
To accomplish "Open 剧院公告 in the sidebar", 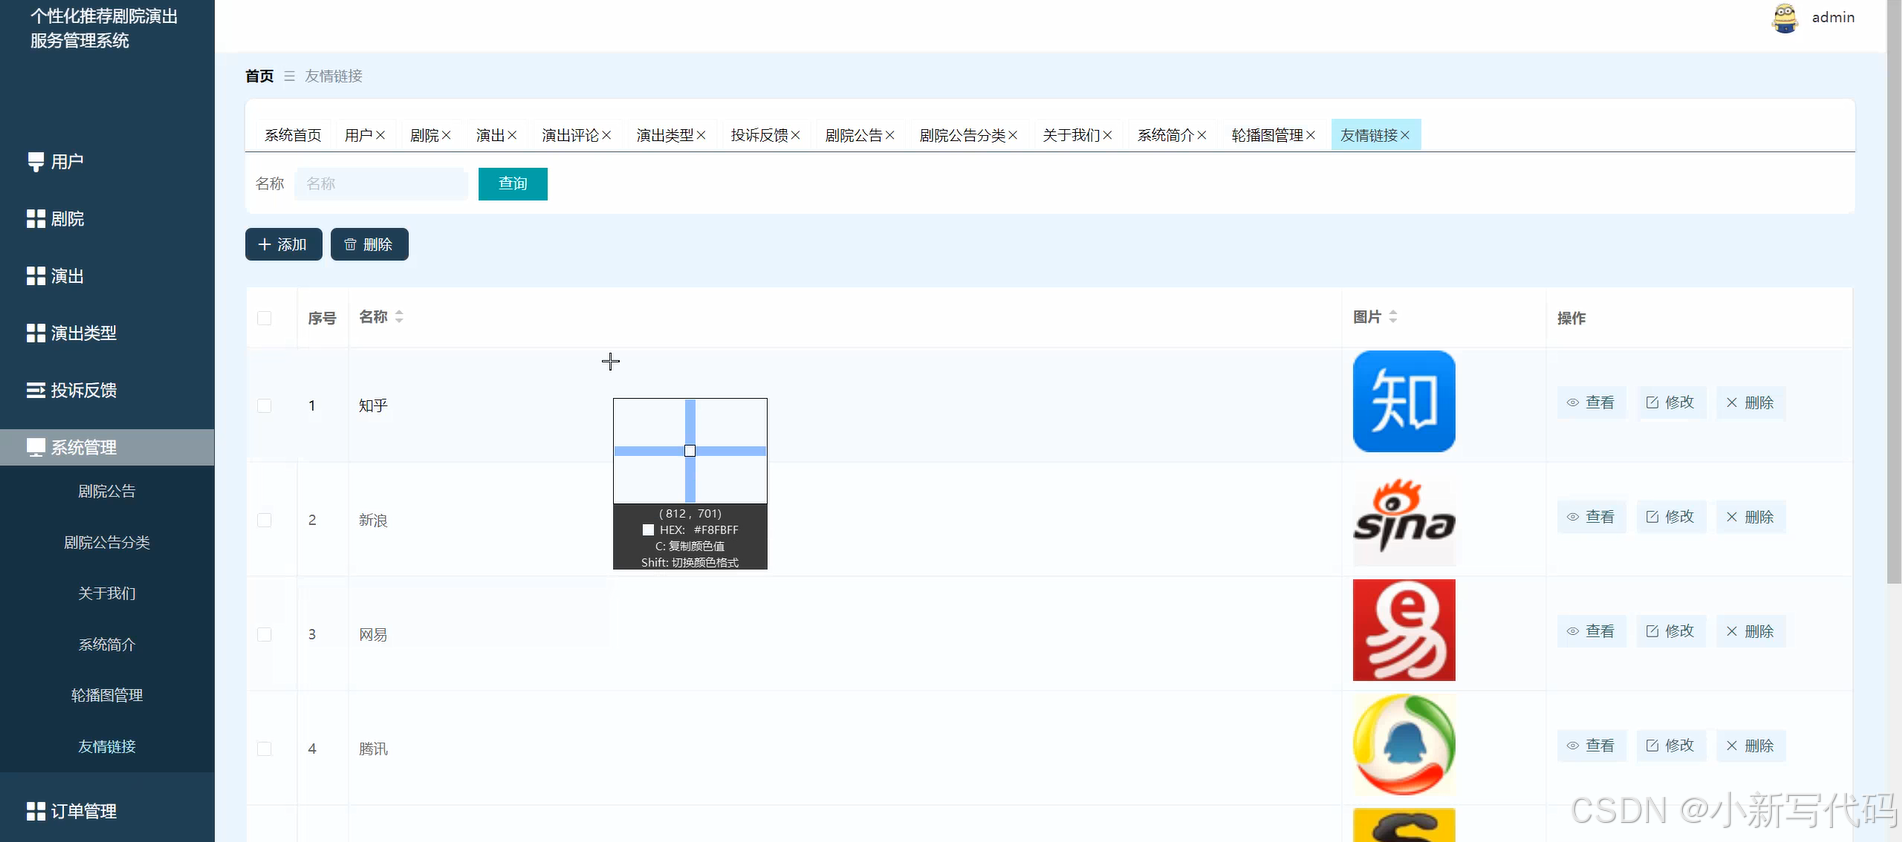I will [107, 491].
